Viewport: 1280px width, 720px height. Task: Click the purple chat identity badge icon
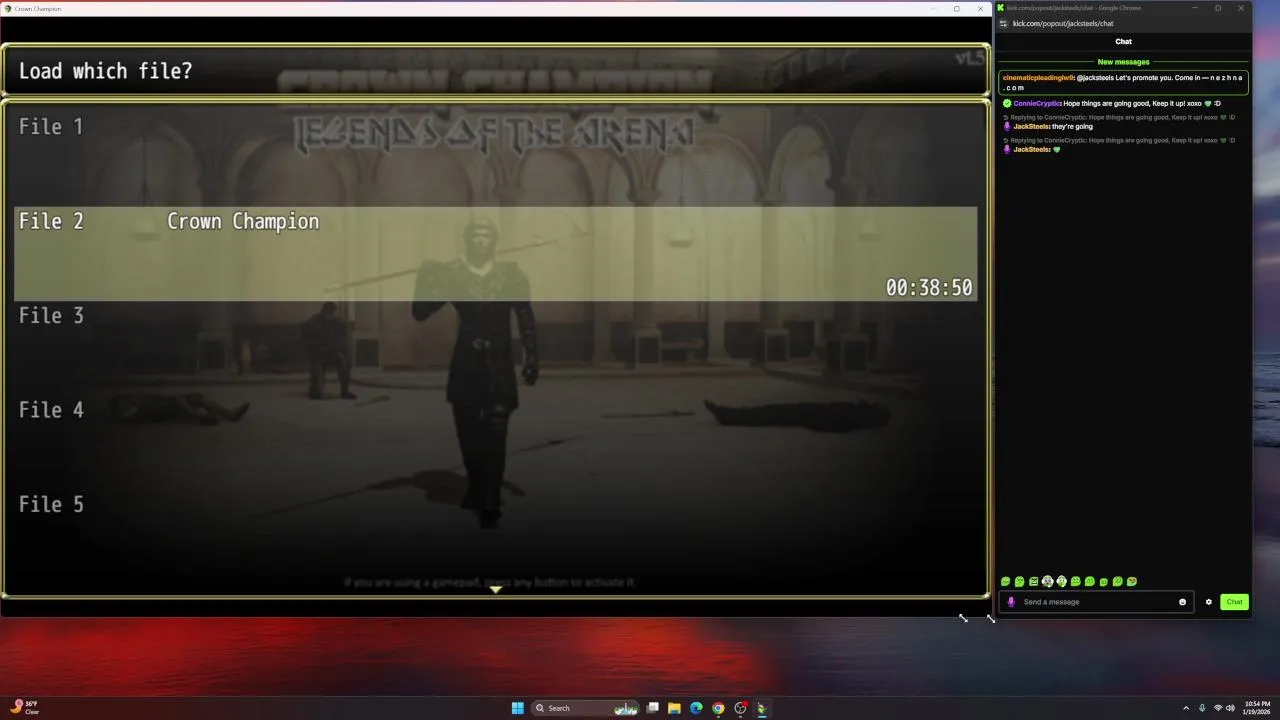pos(1010,602)
